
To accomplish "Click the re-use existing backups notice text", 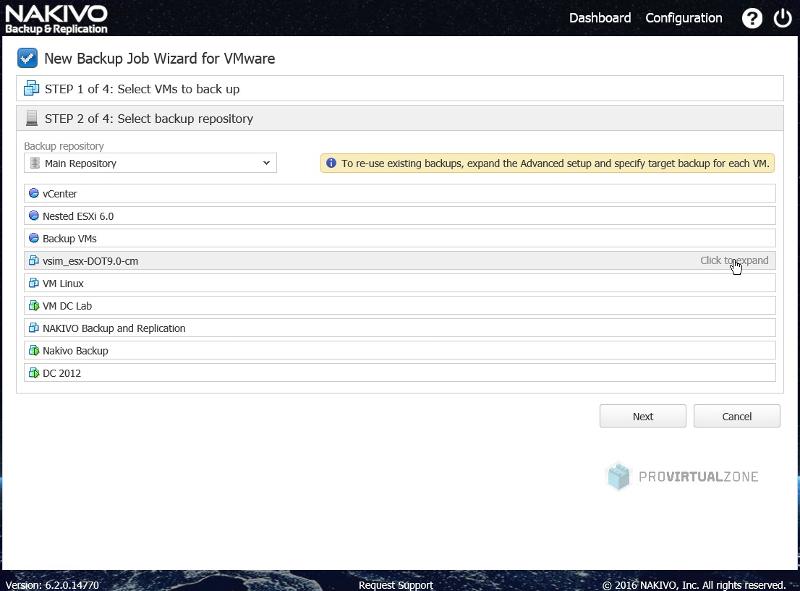I will point(555,163).
